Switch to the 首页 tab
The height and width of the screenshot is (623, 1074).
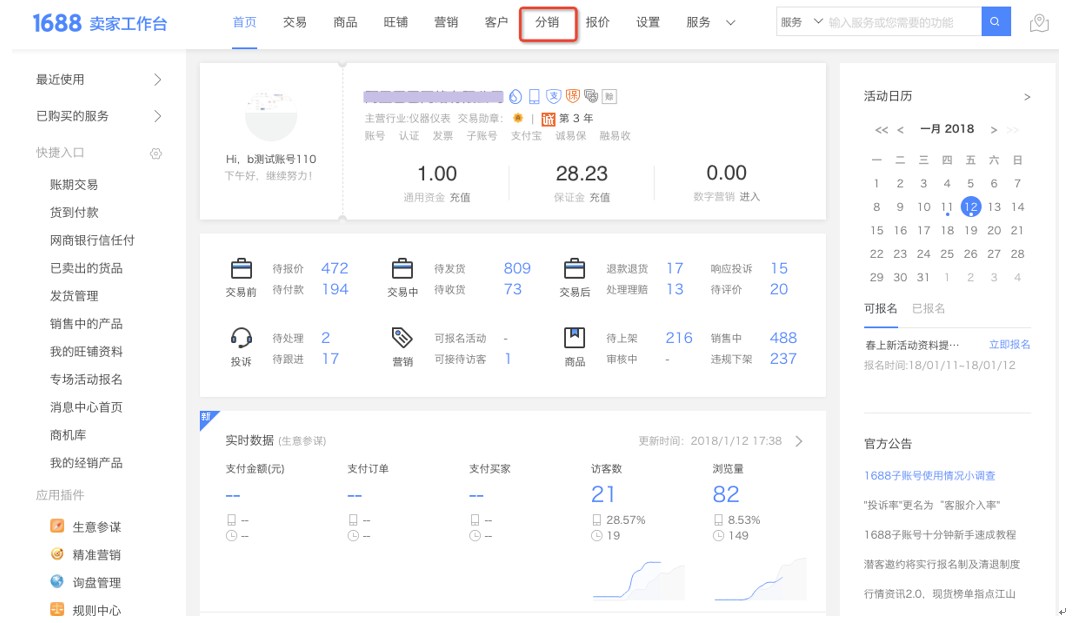245,23
